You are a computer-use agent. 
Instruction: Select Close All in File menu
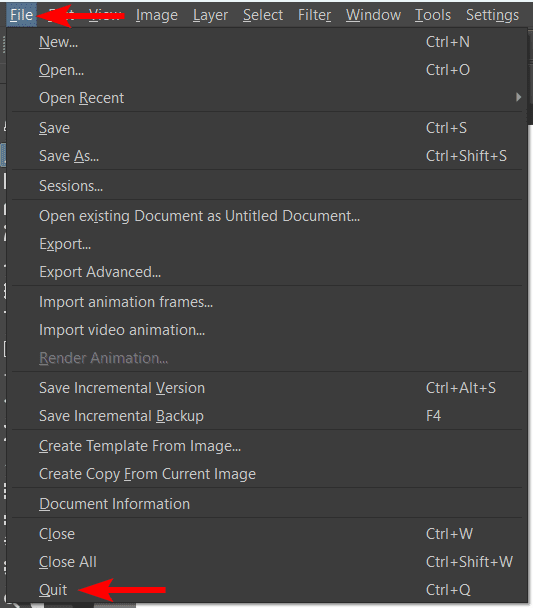(x=267, y=562)
